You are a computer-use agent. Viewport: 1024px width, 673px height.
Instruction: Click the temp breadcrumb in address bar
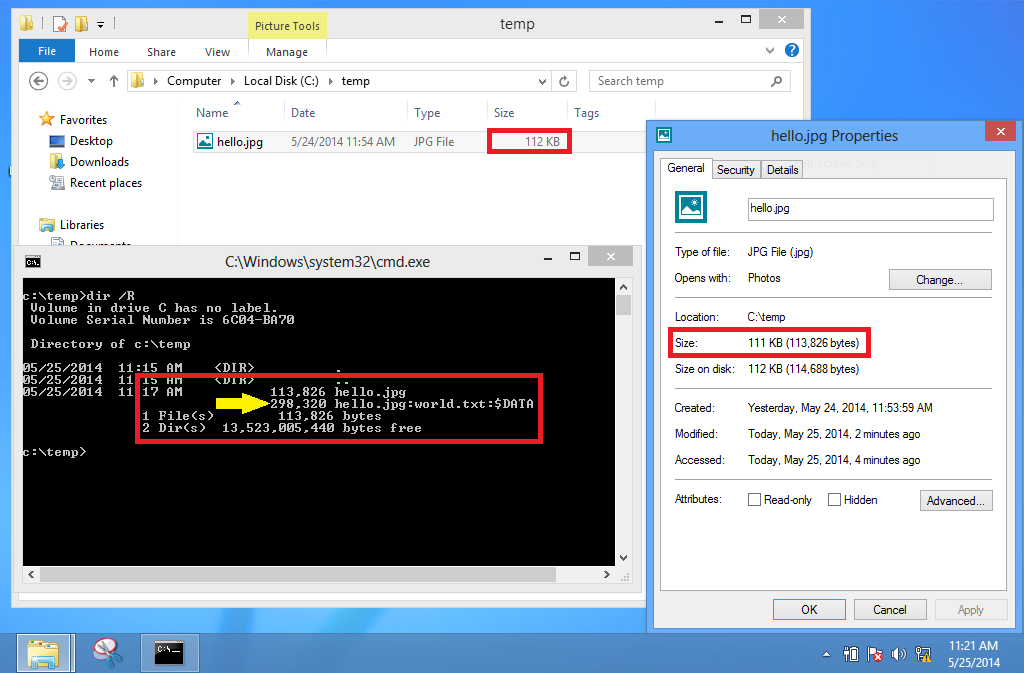(x=356, y=81)
